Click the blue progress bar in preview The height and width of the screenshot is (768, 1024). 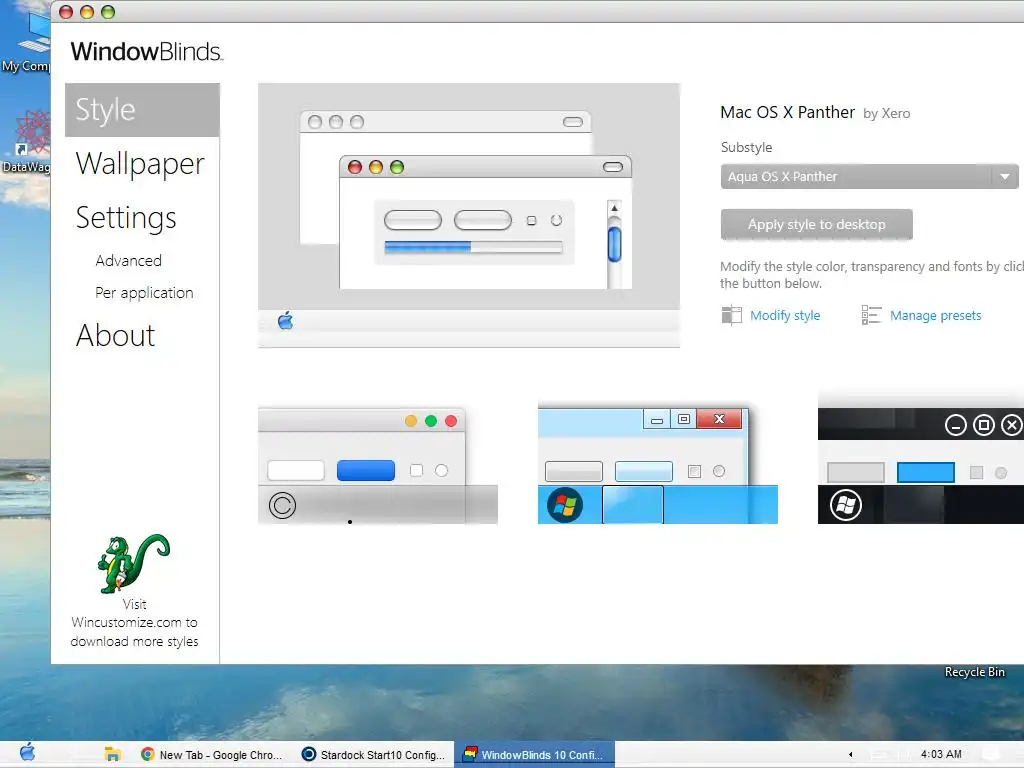pos(428,247)
